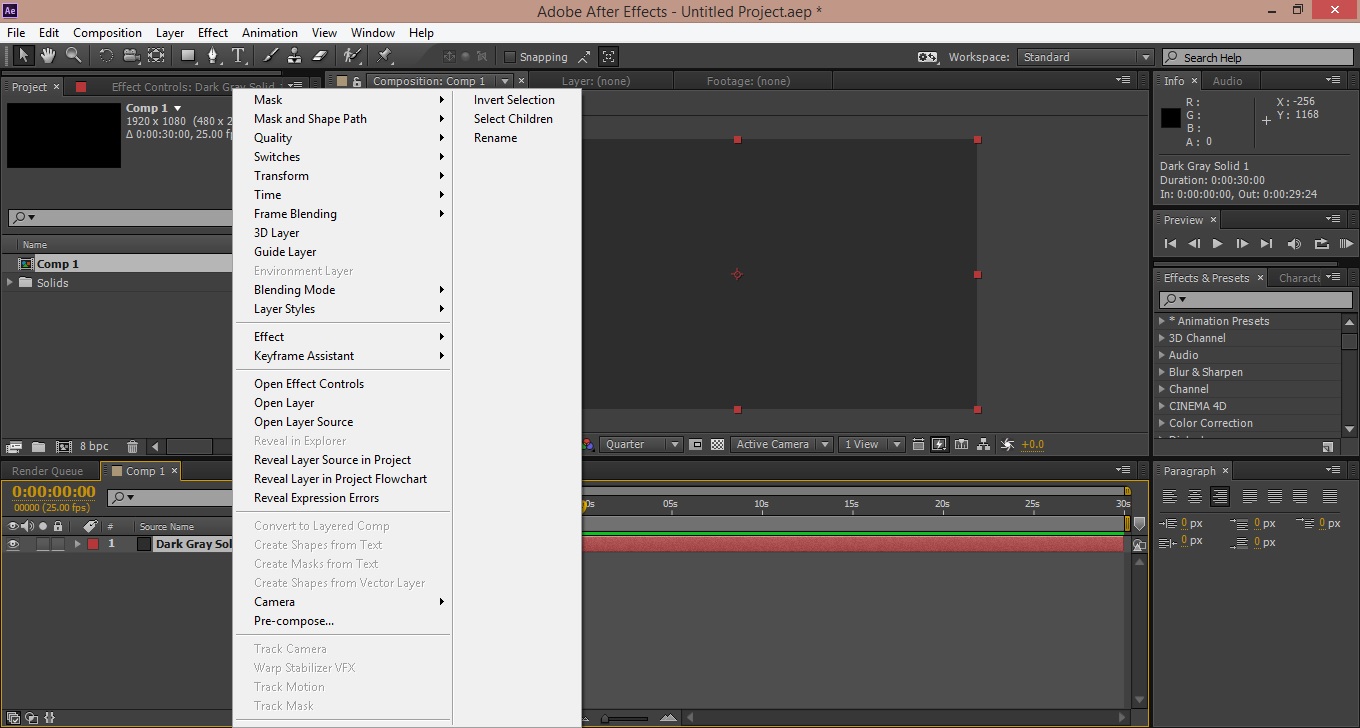
Task: Switch to the Render Queue tab
Action: point(48,471)
